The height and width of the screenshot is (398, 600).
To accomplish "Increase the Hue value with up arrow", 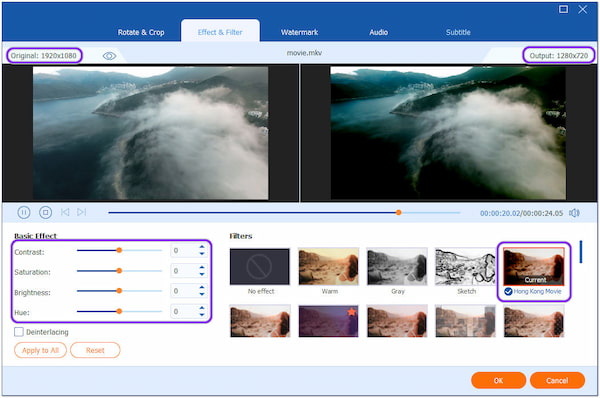I will [202, 308].
